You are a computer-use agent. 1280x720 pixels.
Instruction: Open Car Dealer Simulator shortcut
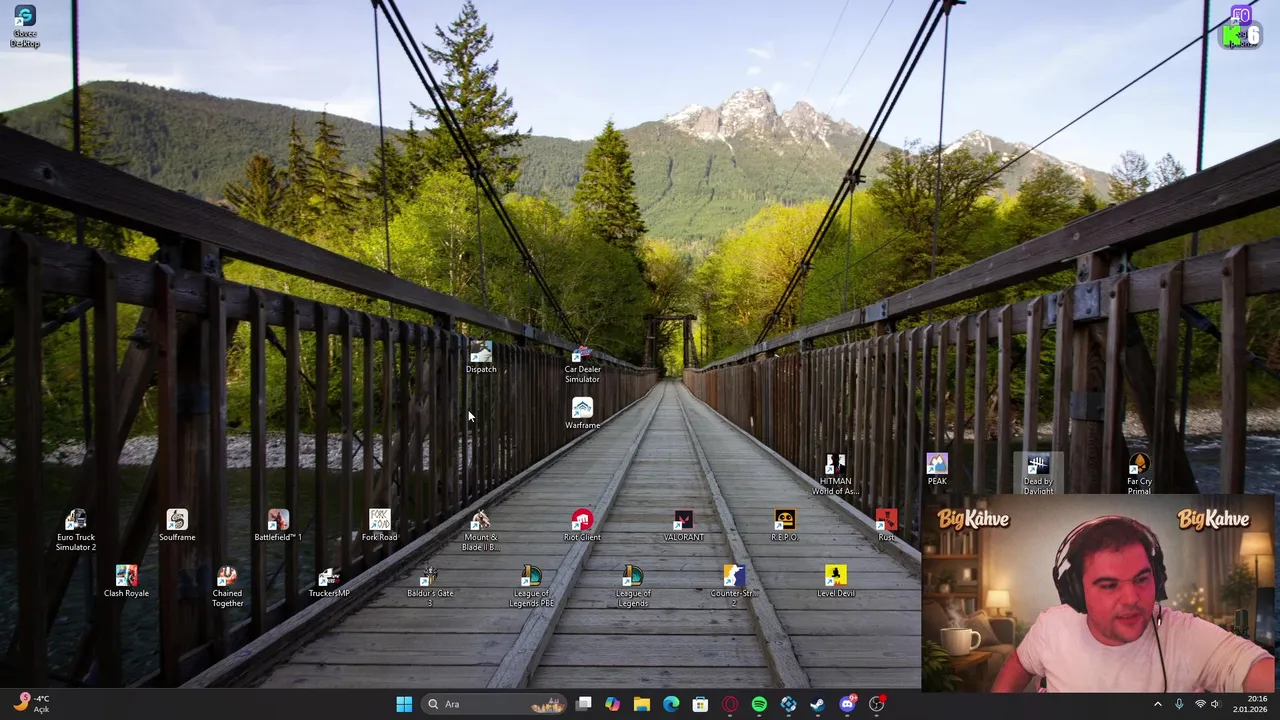coord(582,366)
